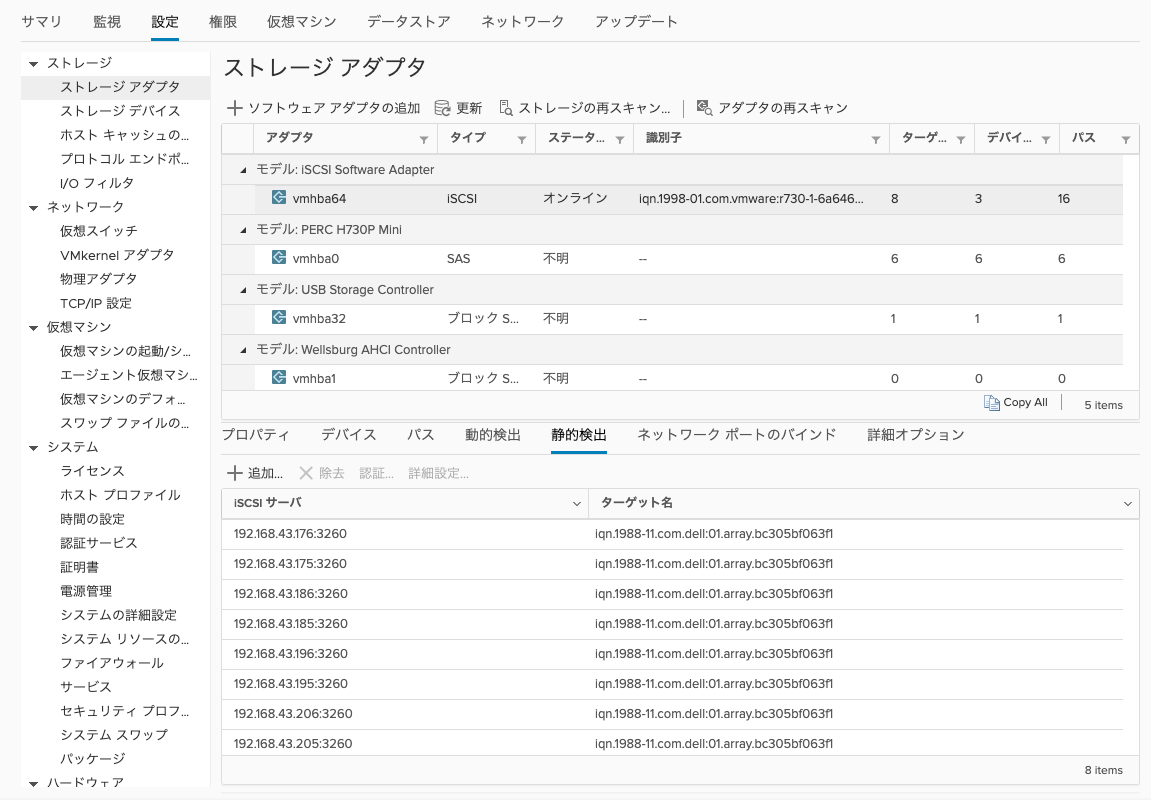Collapse the 仮想マシン section in sidebar
The height and width of the screenshot is (800, 1151).
(33, 328)
